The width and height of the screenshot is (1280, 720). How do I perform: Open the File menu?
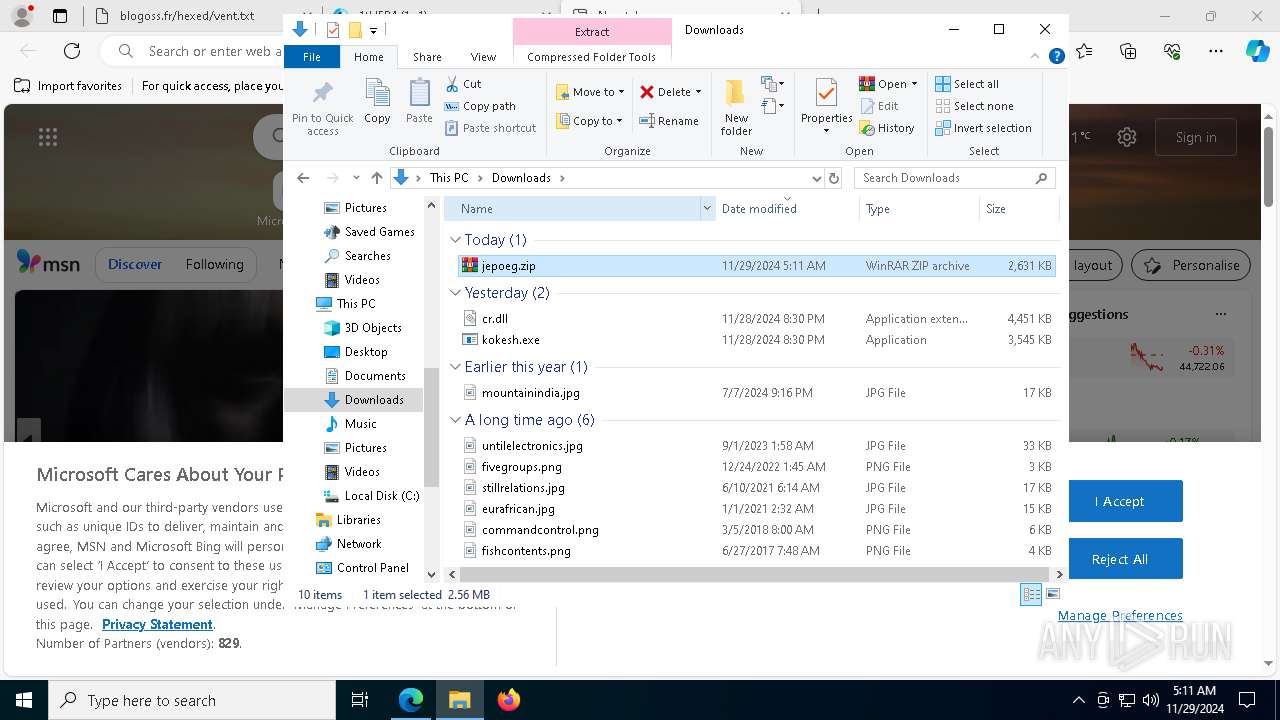tap(312, 57)
